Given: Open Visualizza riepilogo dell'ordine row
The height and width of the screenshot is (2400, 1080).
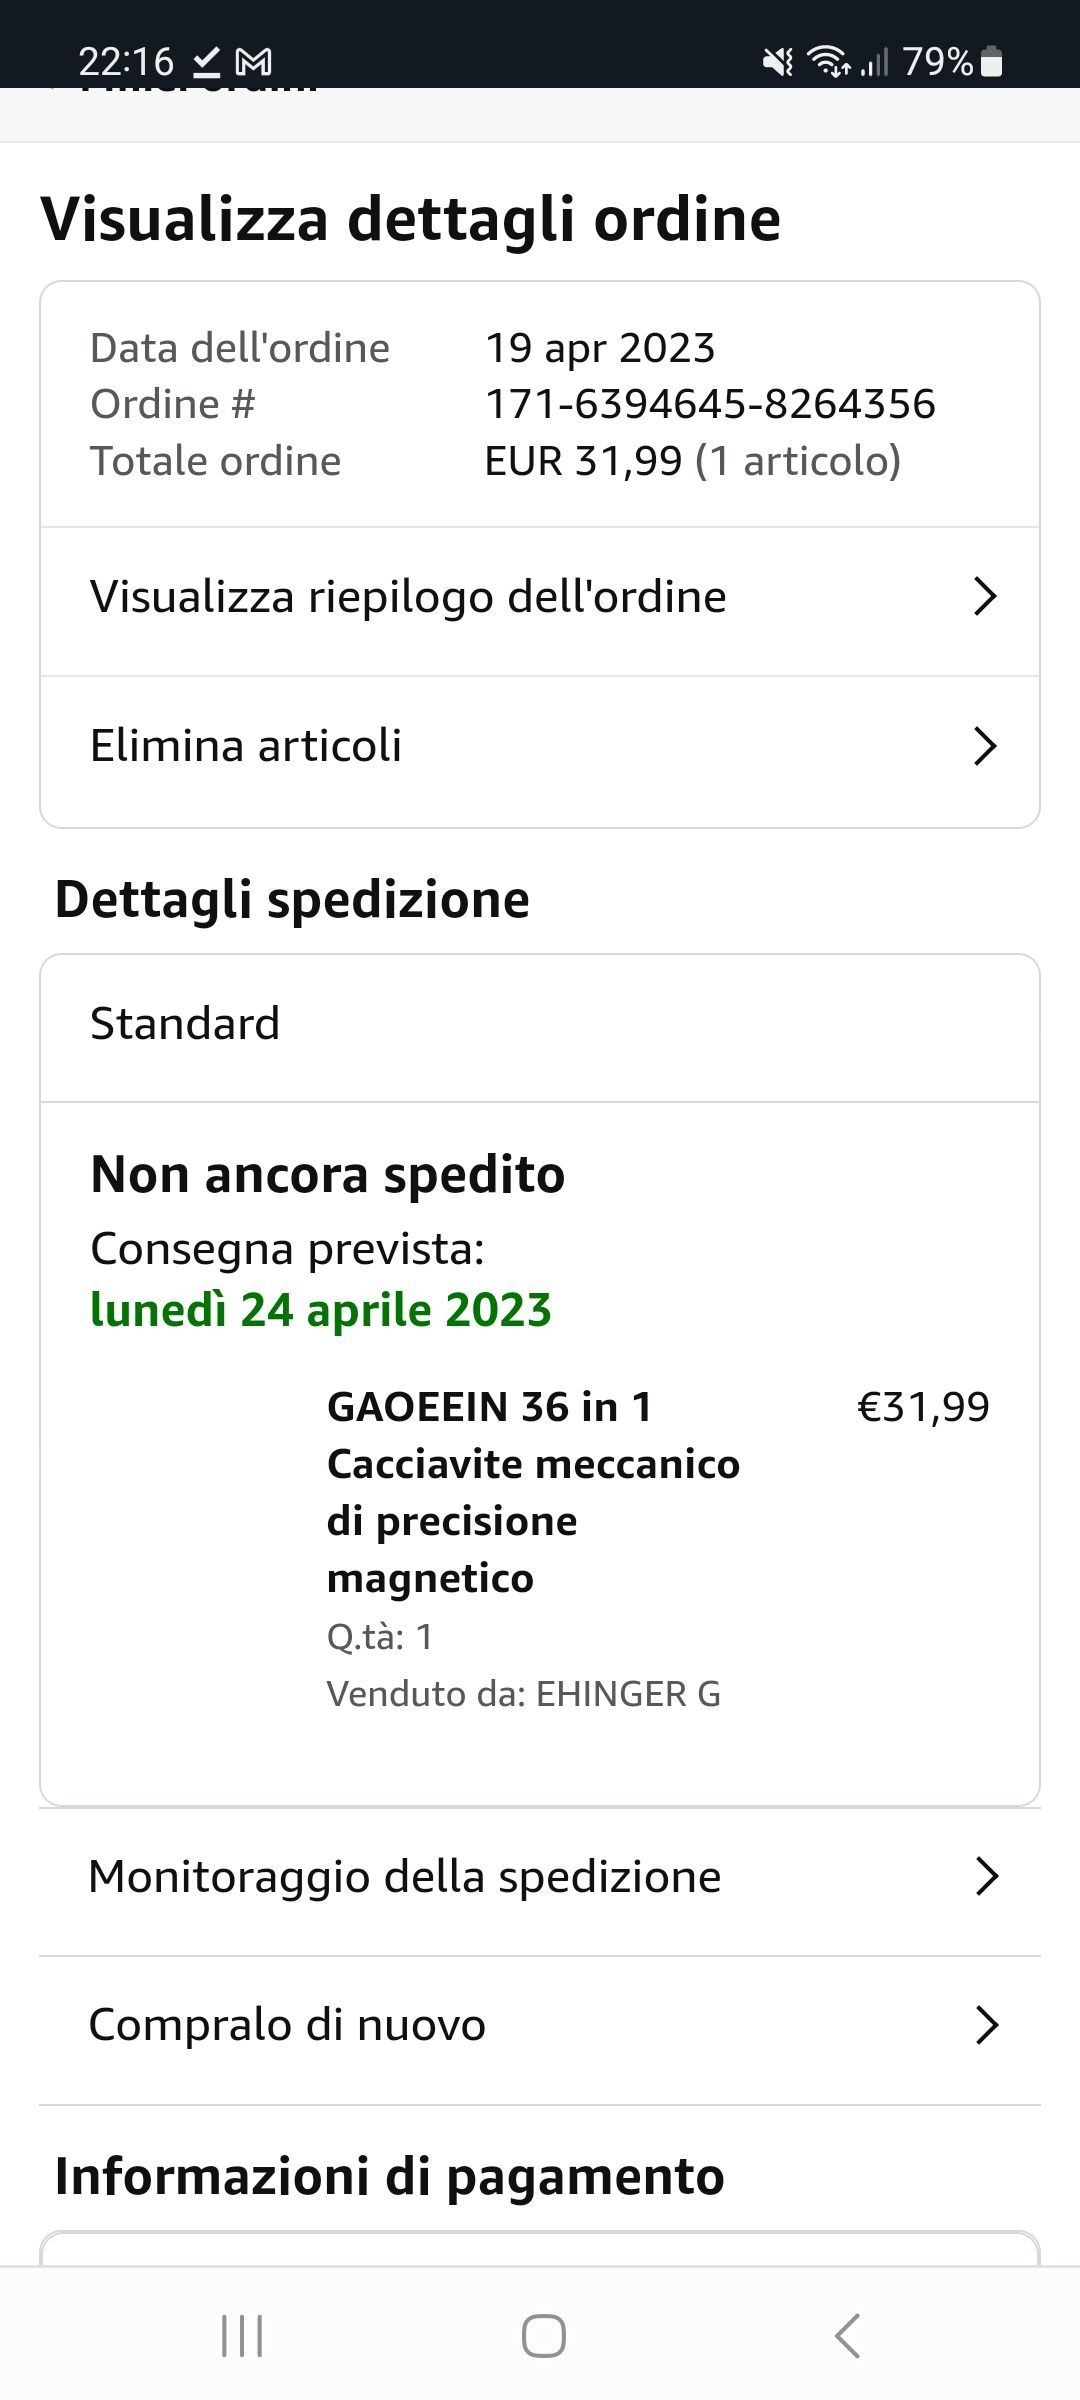Looking at the screenshot, I should pos(408,597).
